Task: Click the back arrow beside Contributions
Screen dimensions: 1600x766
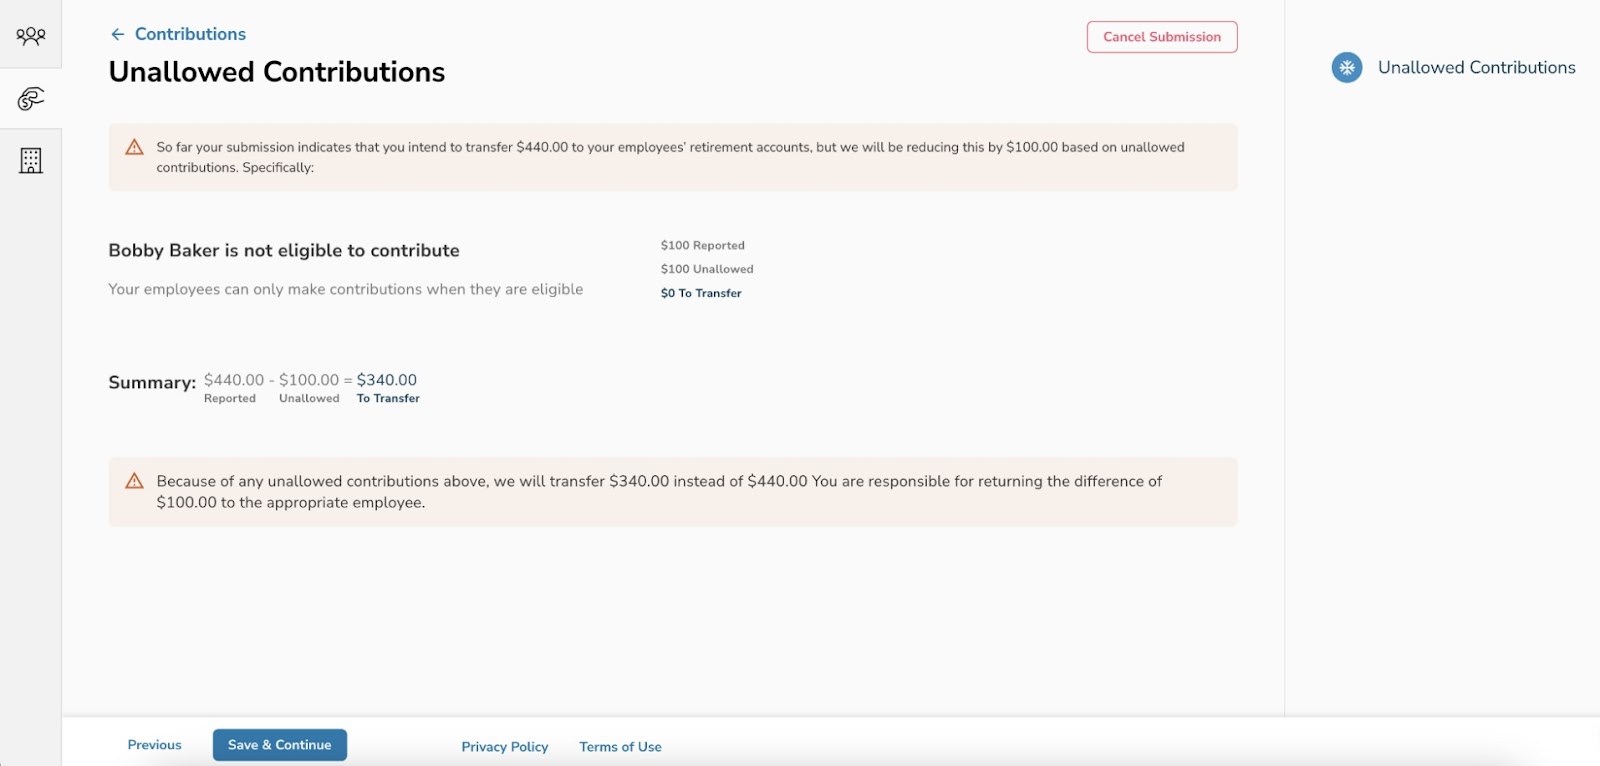Action: pos(117,34)
